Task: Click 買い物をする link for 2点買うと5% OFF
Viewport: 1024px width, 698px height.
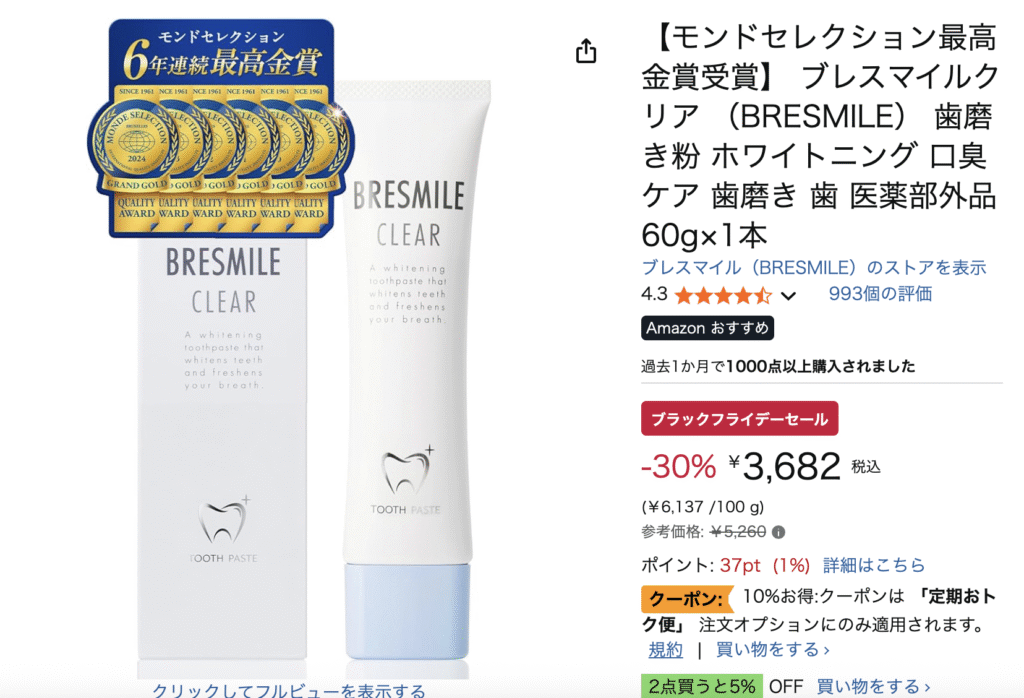Action: click(873, 686)
